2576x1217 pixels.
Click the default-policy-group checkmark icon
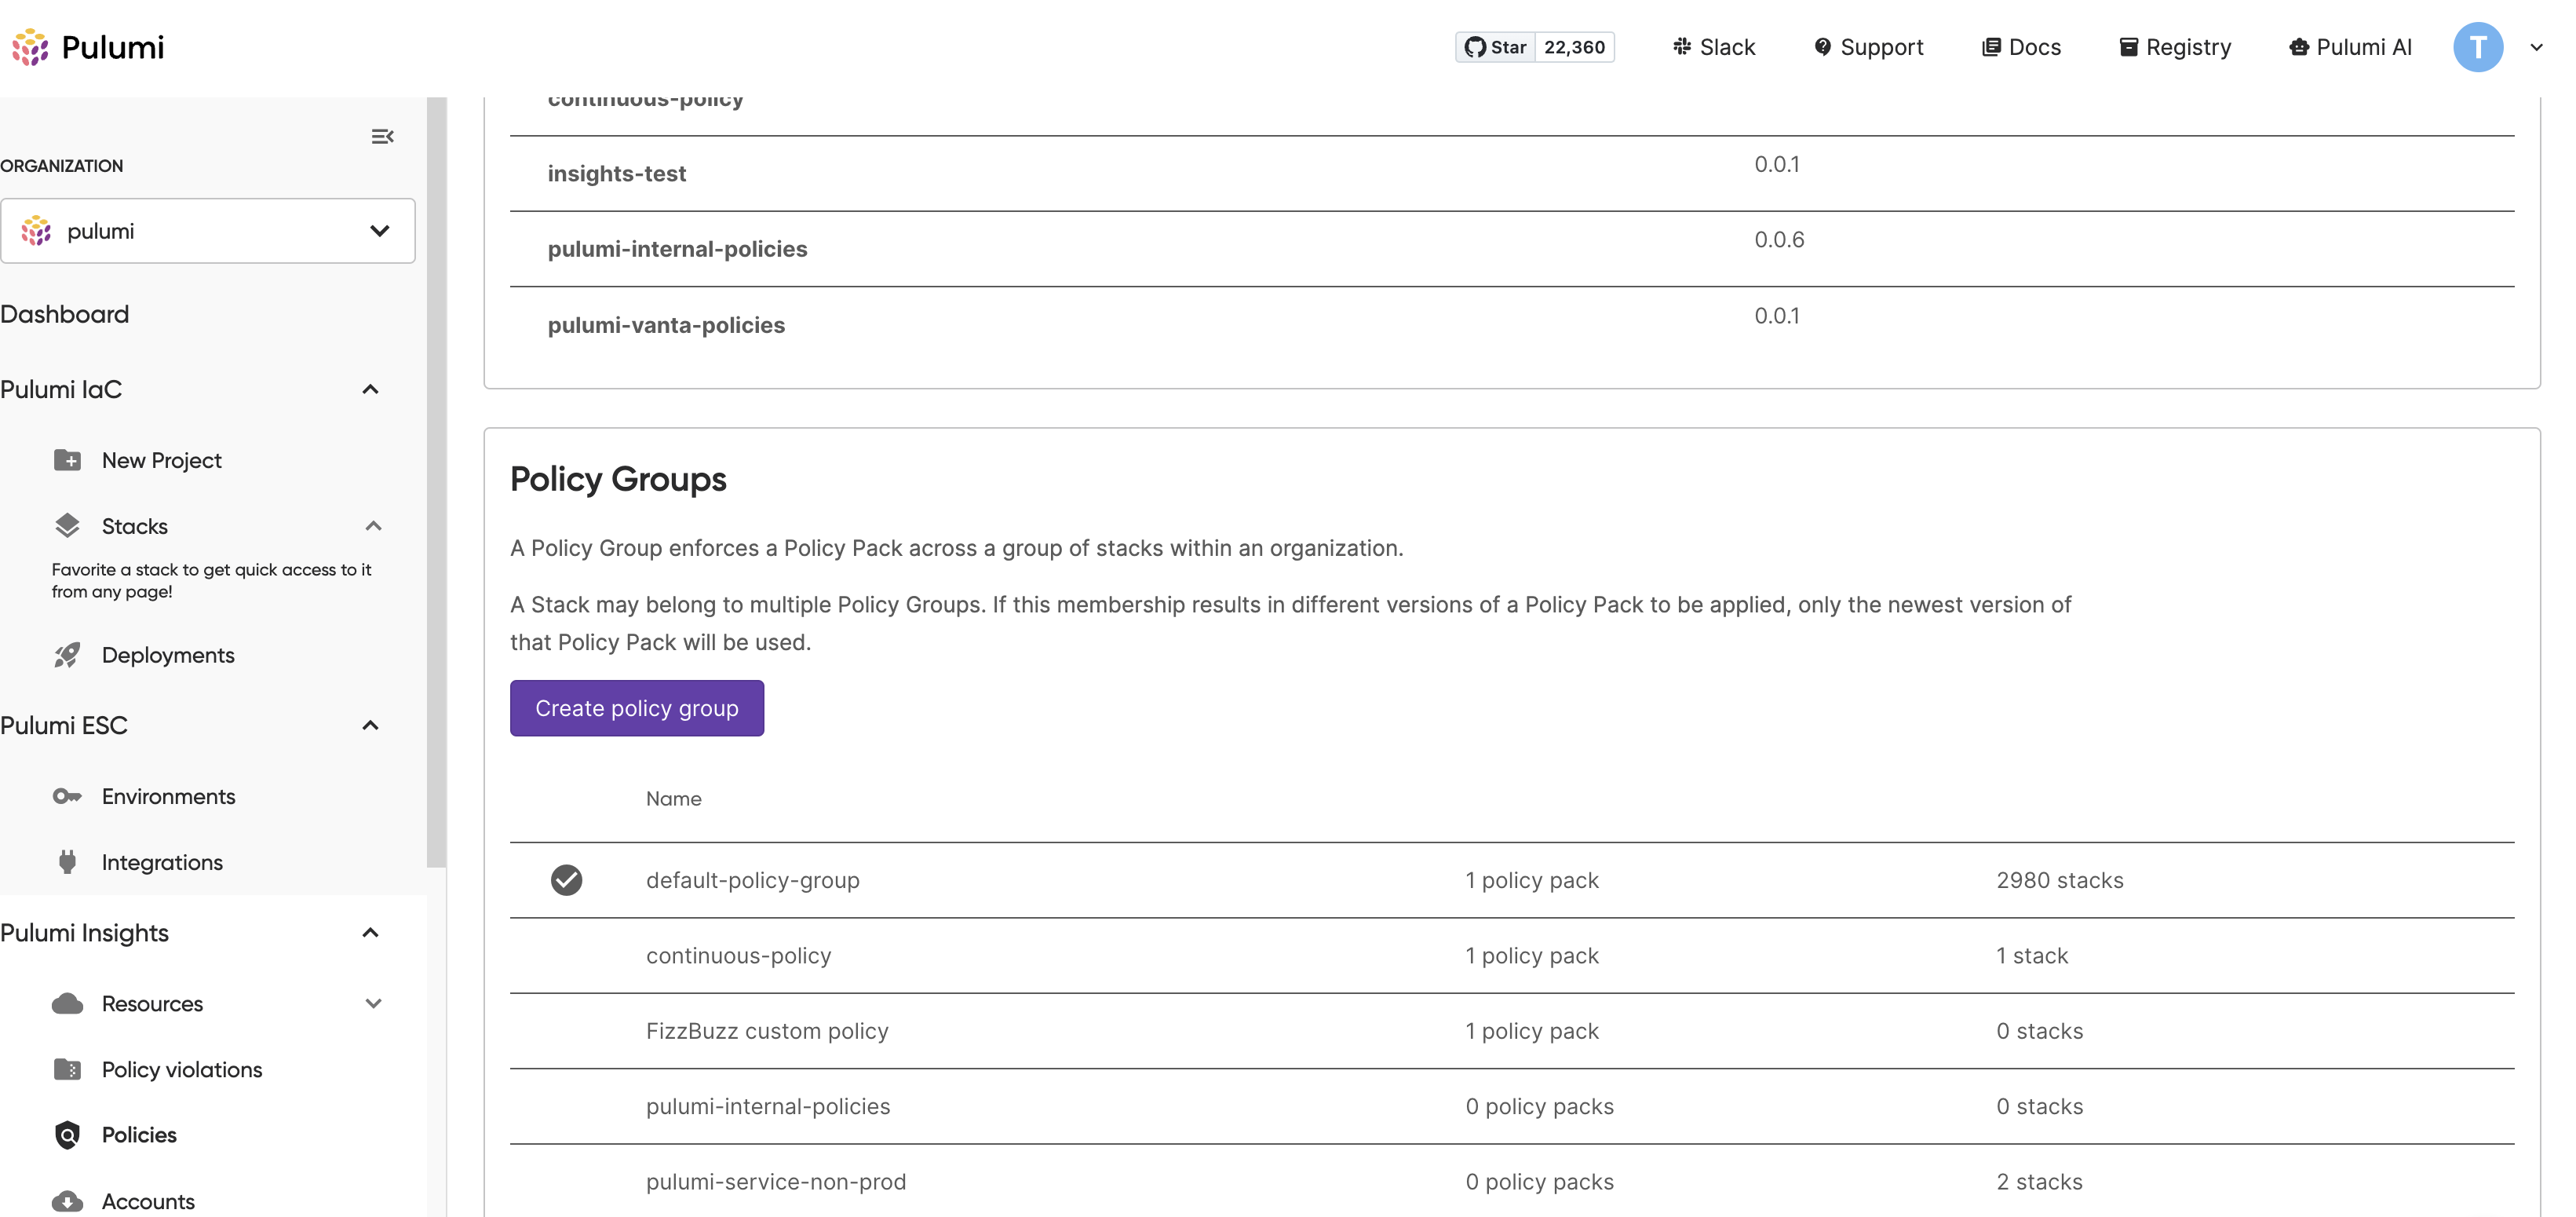[566, 880]
